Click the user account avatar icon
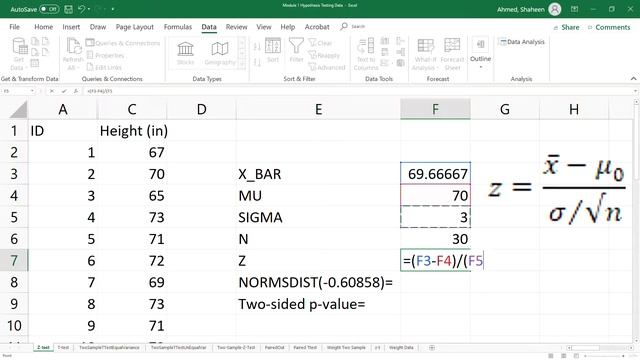The height and width of the screenshot is (360, 640). tap(555, 9)
